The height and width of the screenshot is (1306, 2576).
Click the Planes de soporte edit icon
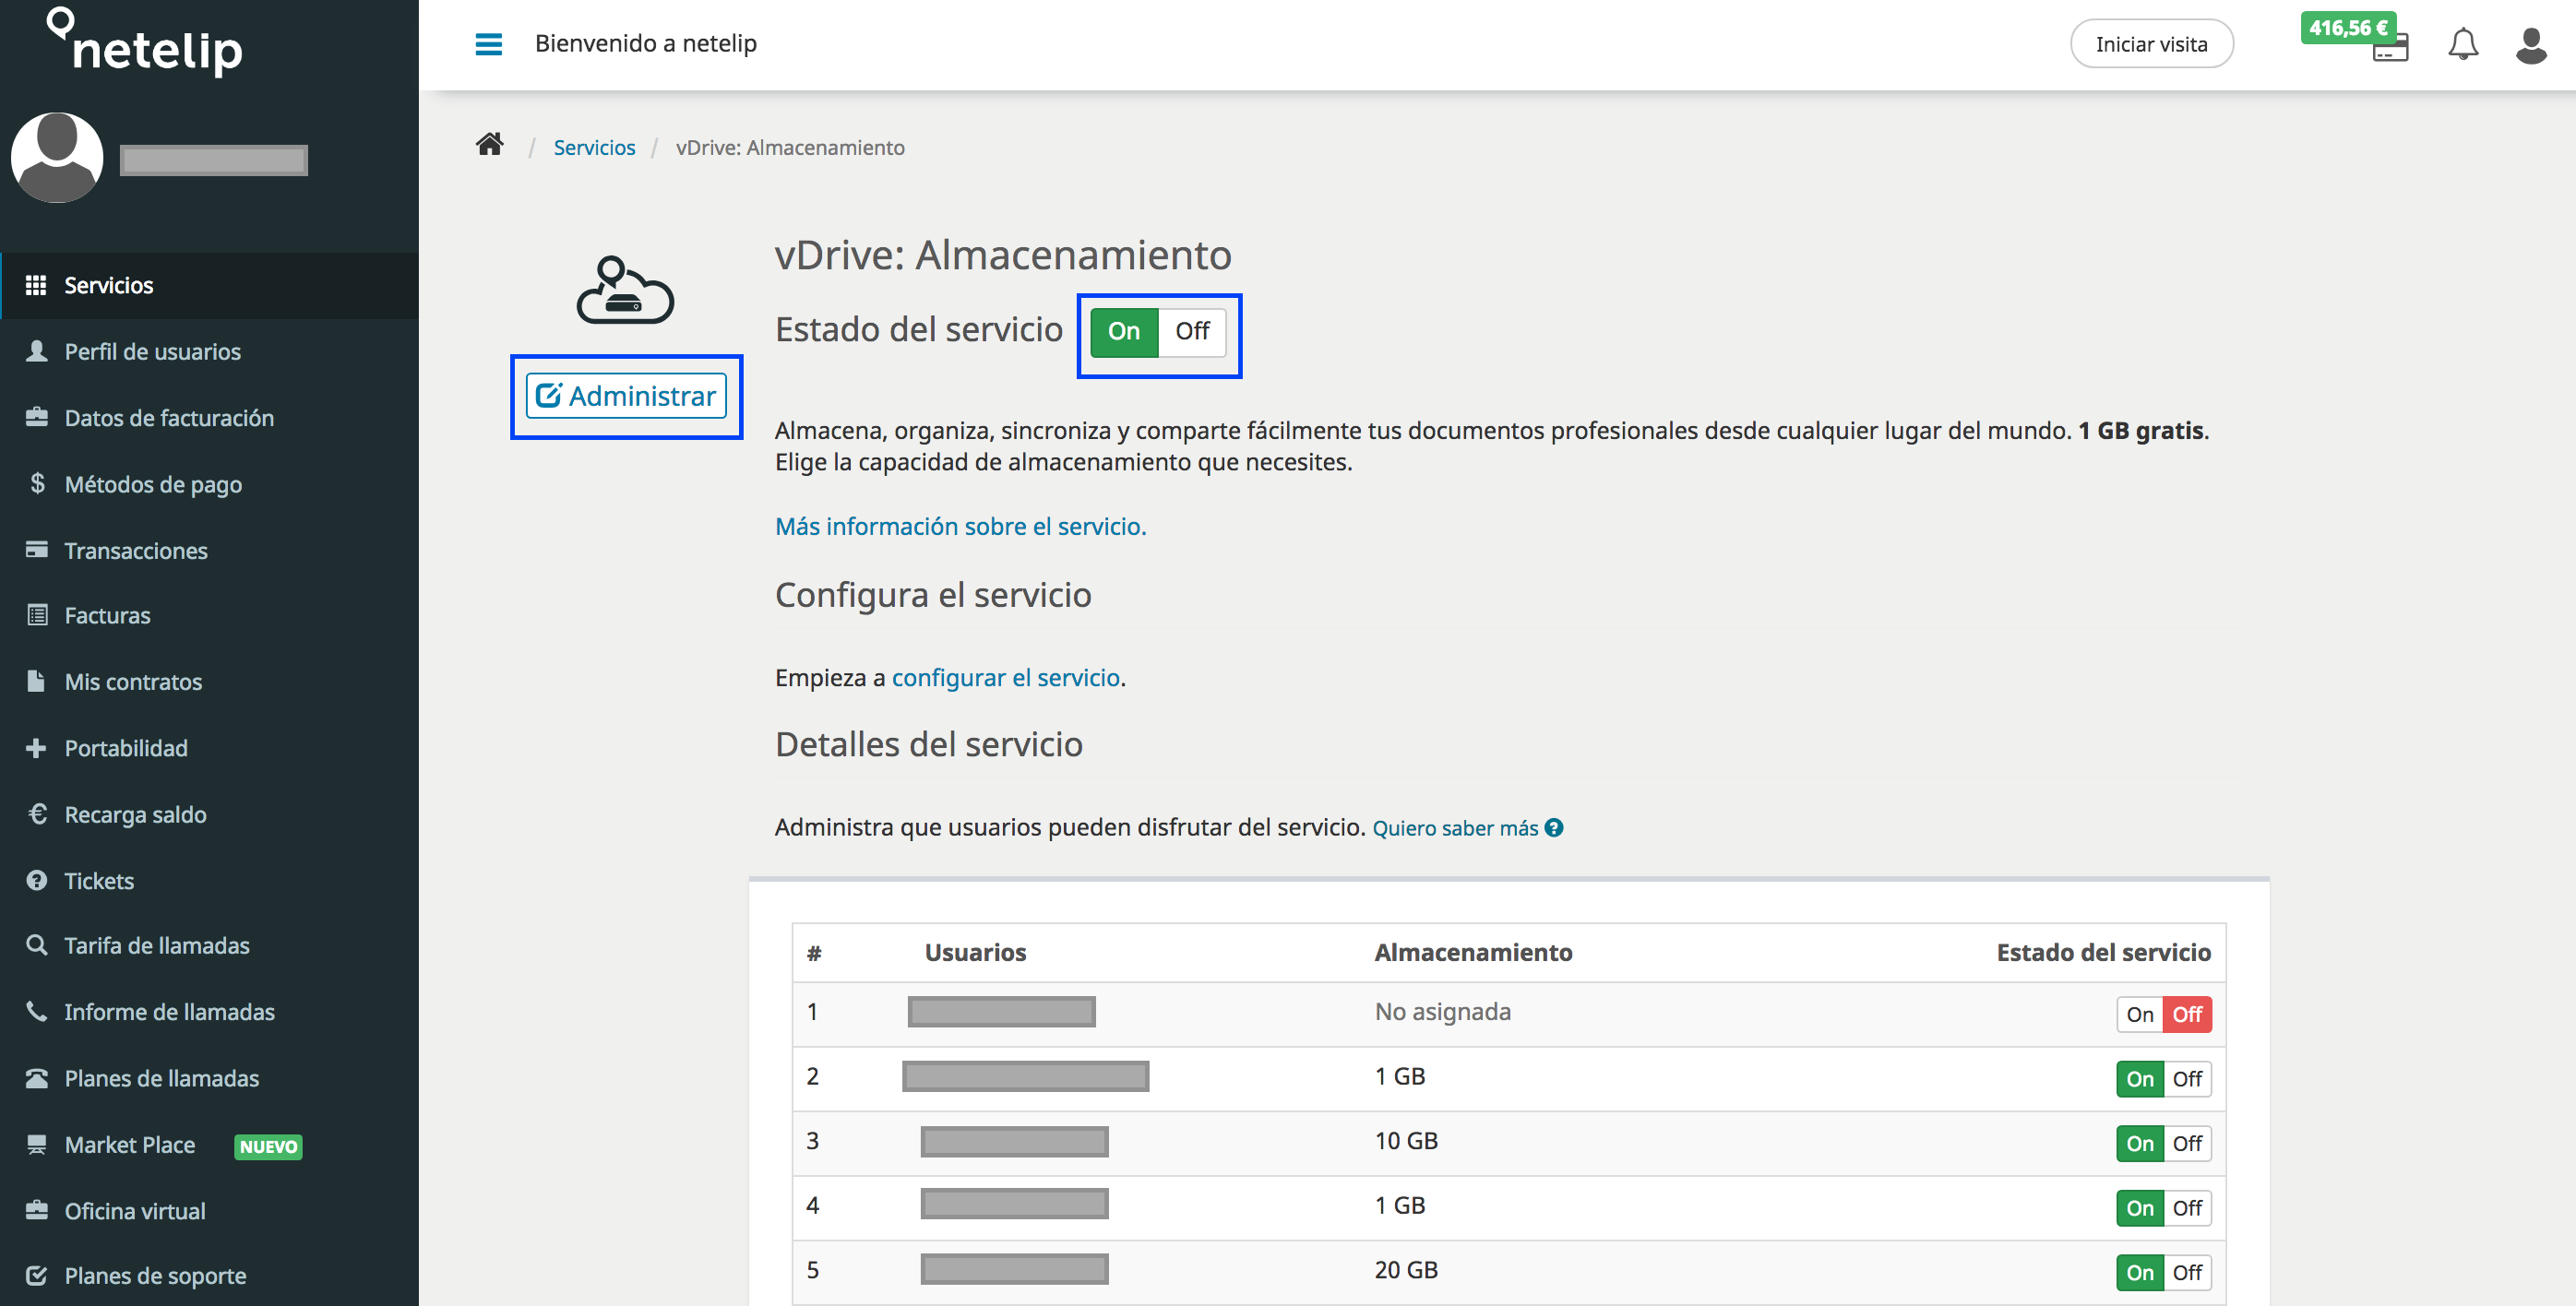point(37,1275)
